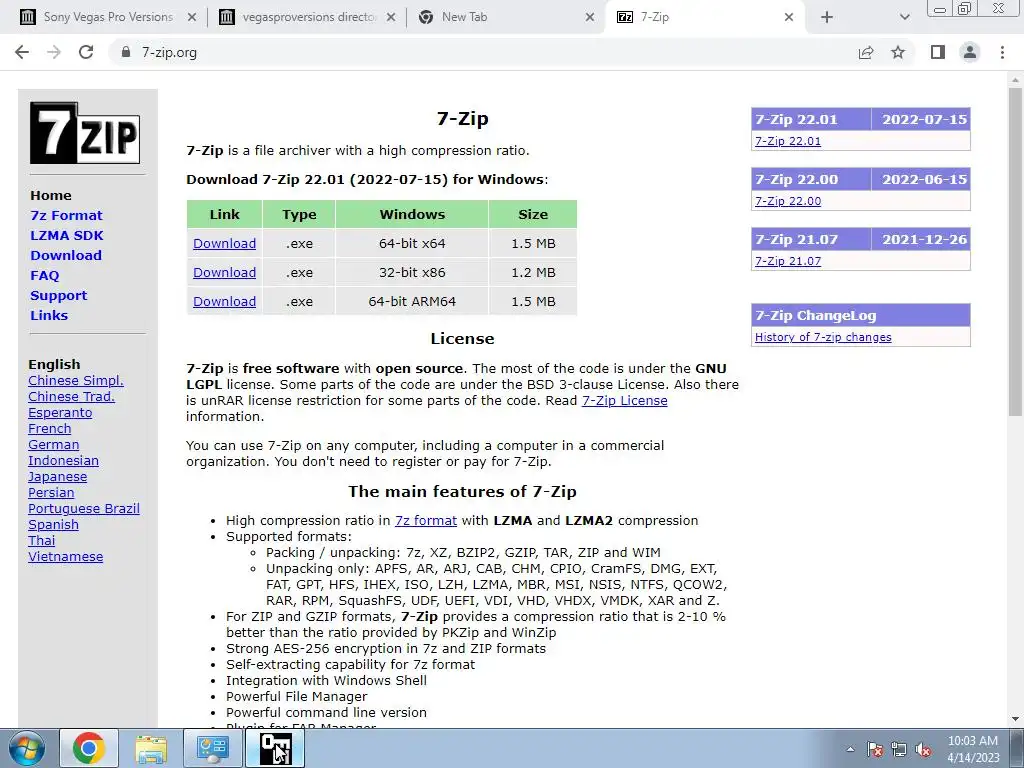Download the 32-bit x86 .exe

[224, 272]
